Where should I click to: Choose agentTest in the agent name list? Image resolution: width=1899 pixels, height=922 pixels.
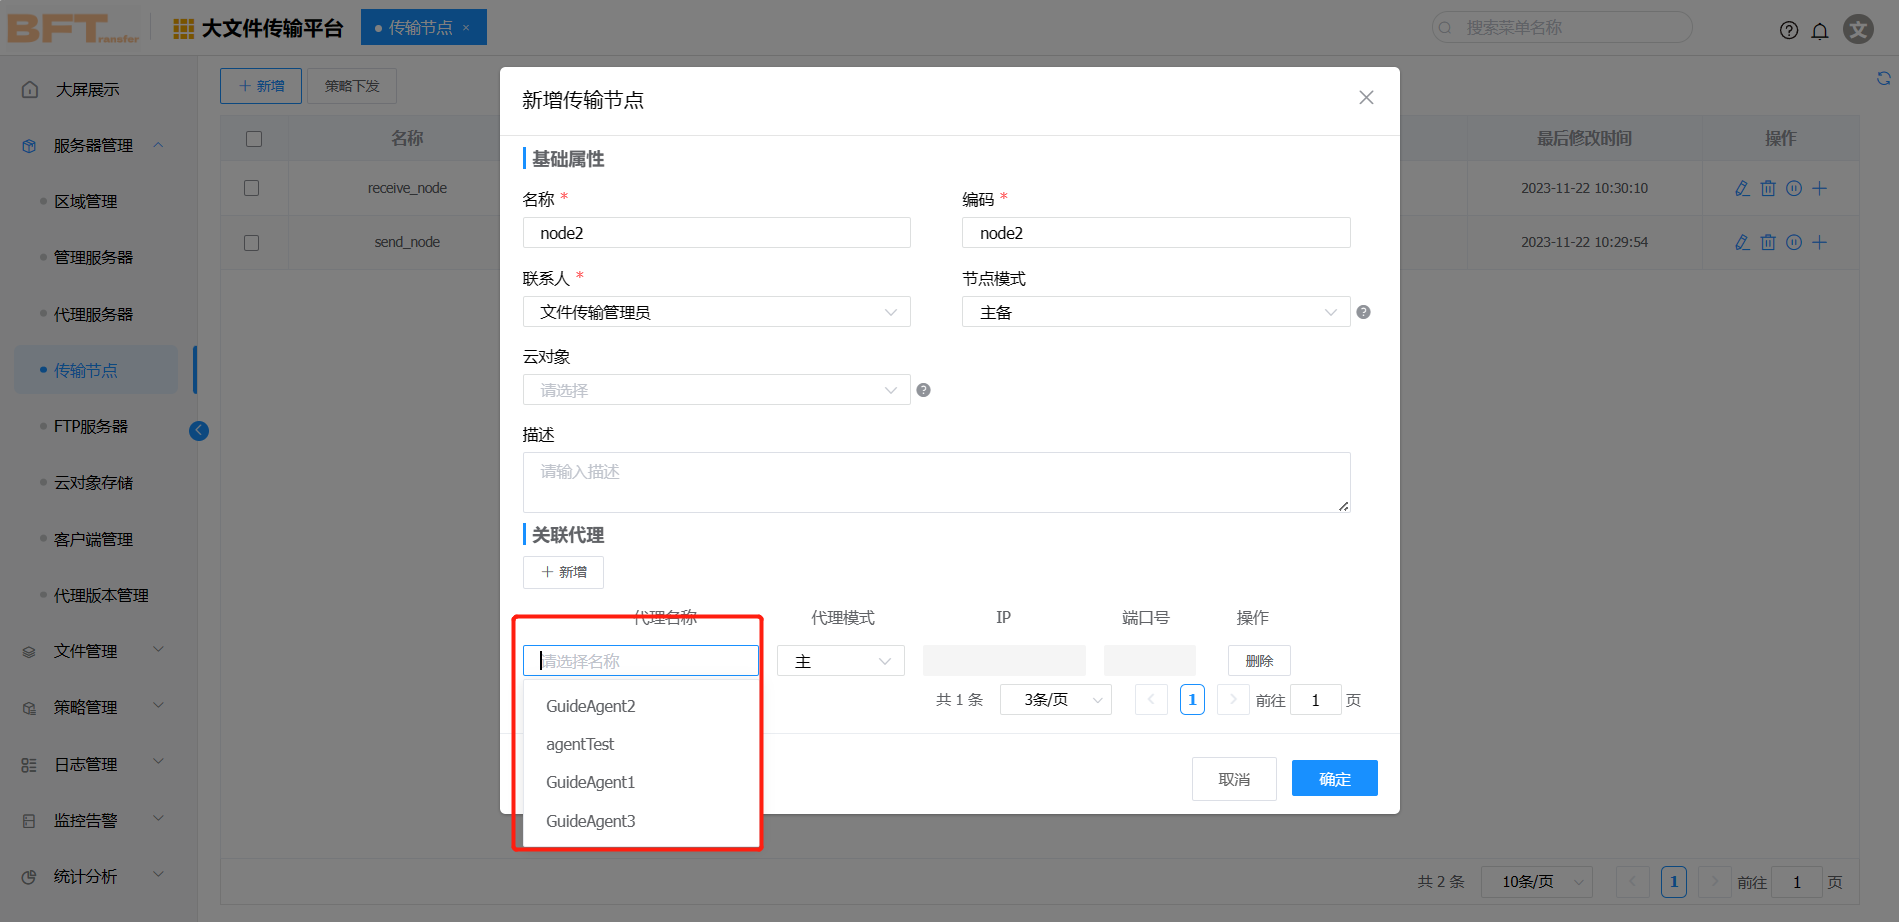[580, 744]
